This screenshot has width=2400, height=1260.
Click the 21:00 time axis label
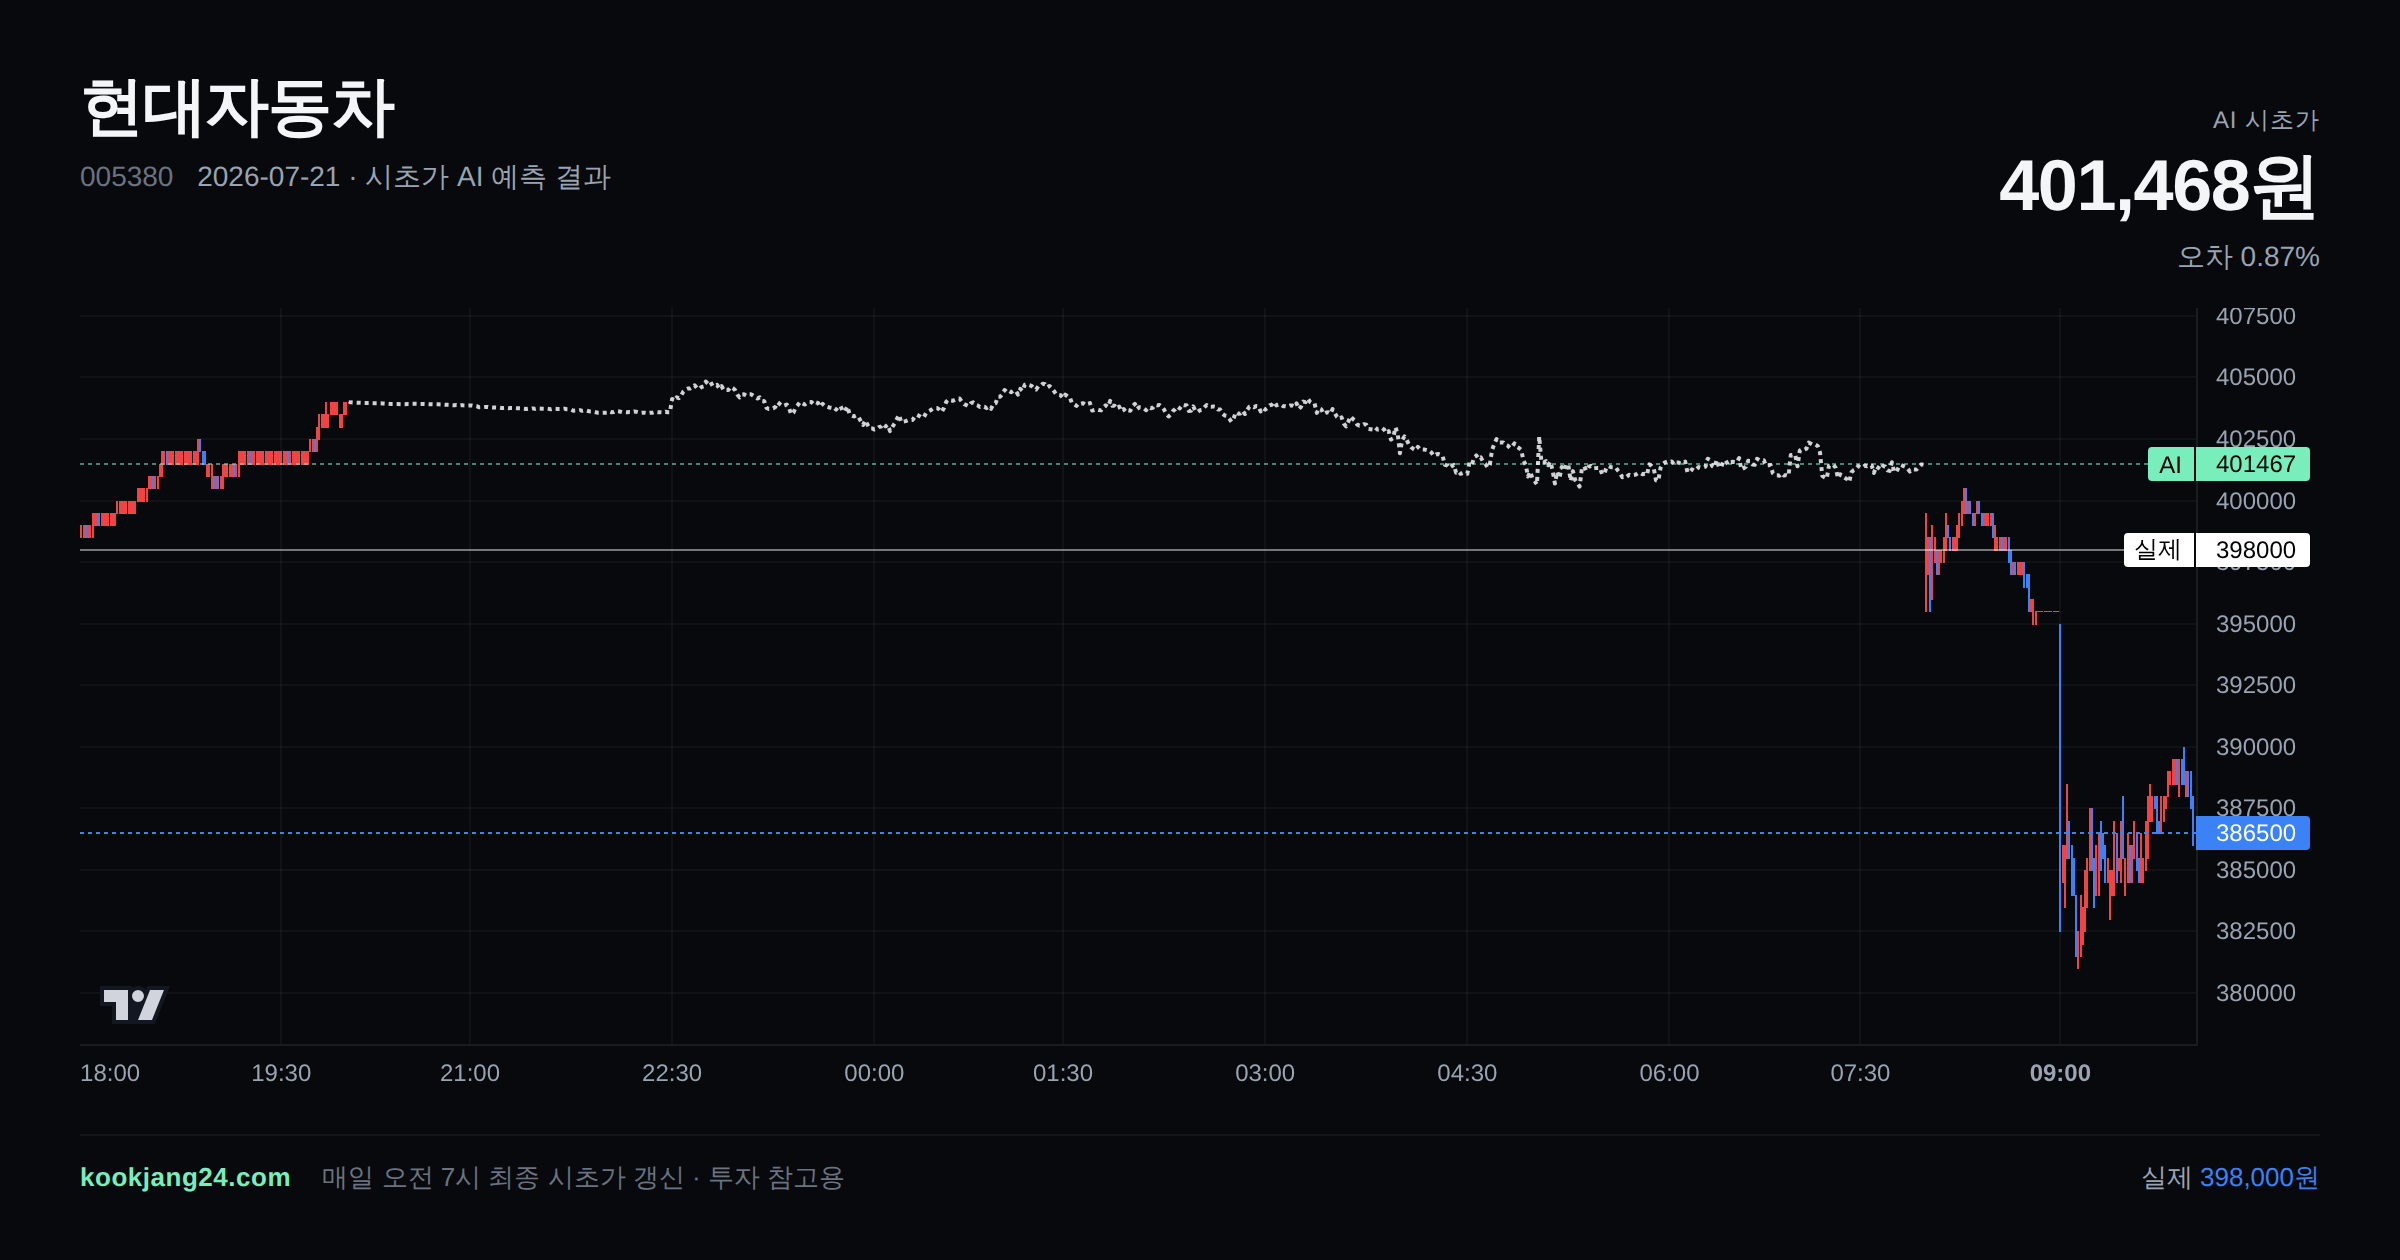(470, 1073)
